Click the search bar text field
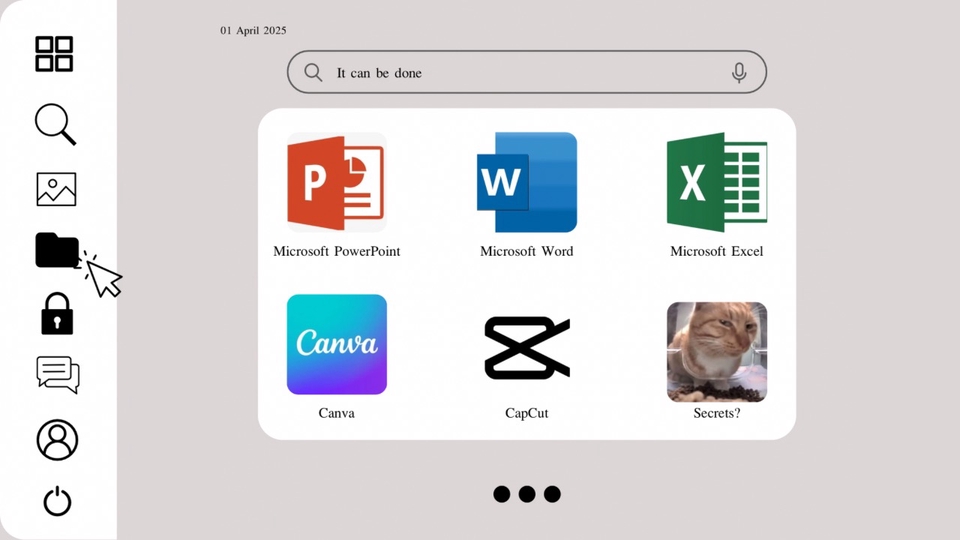 click(520, 73)
